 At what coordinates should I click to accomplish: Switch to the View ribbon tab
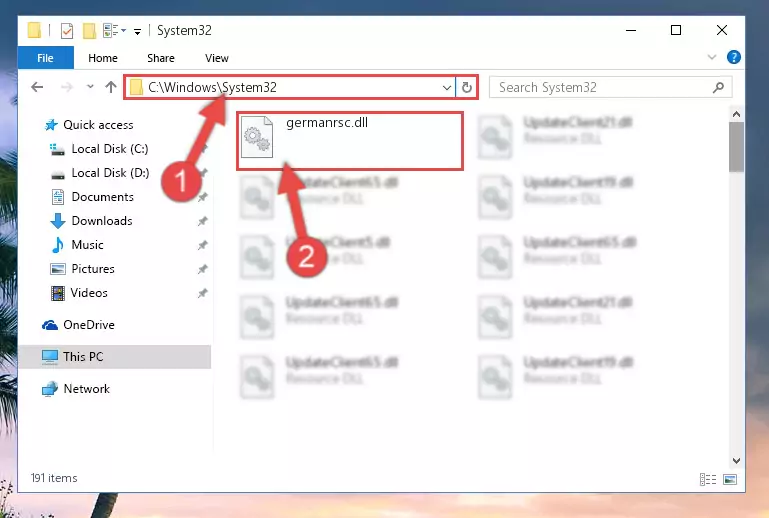click(x=217, y=58)
